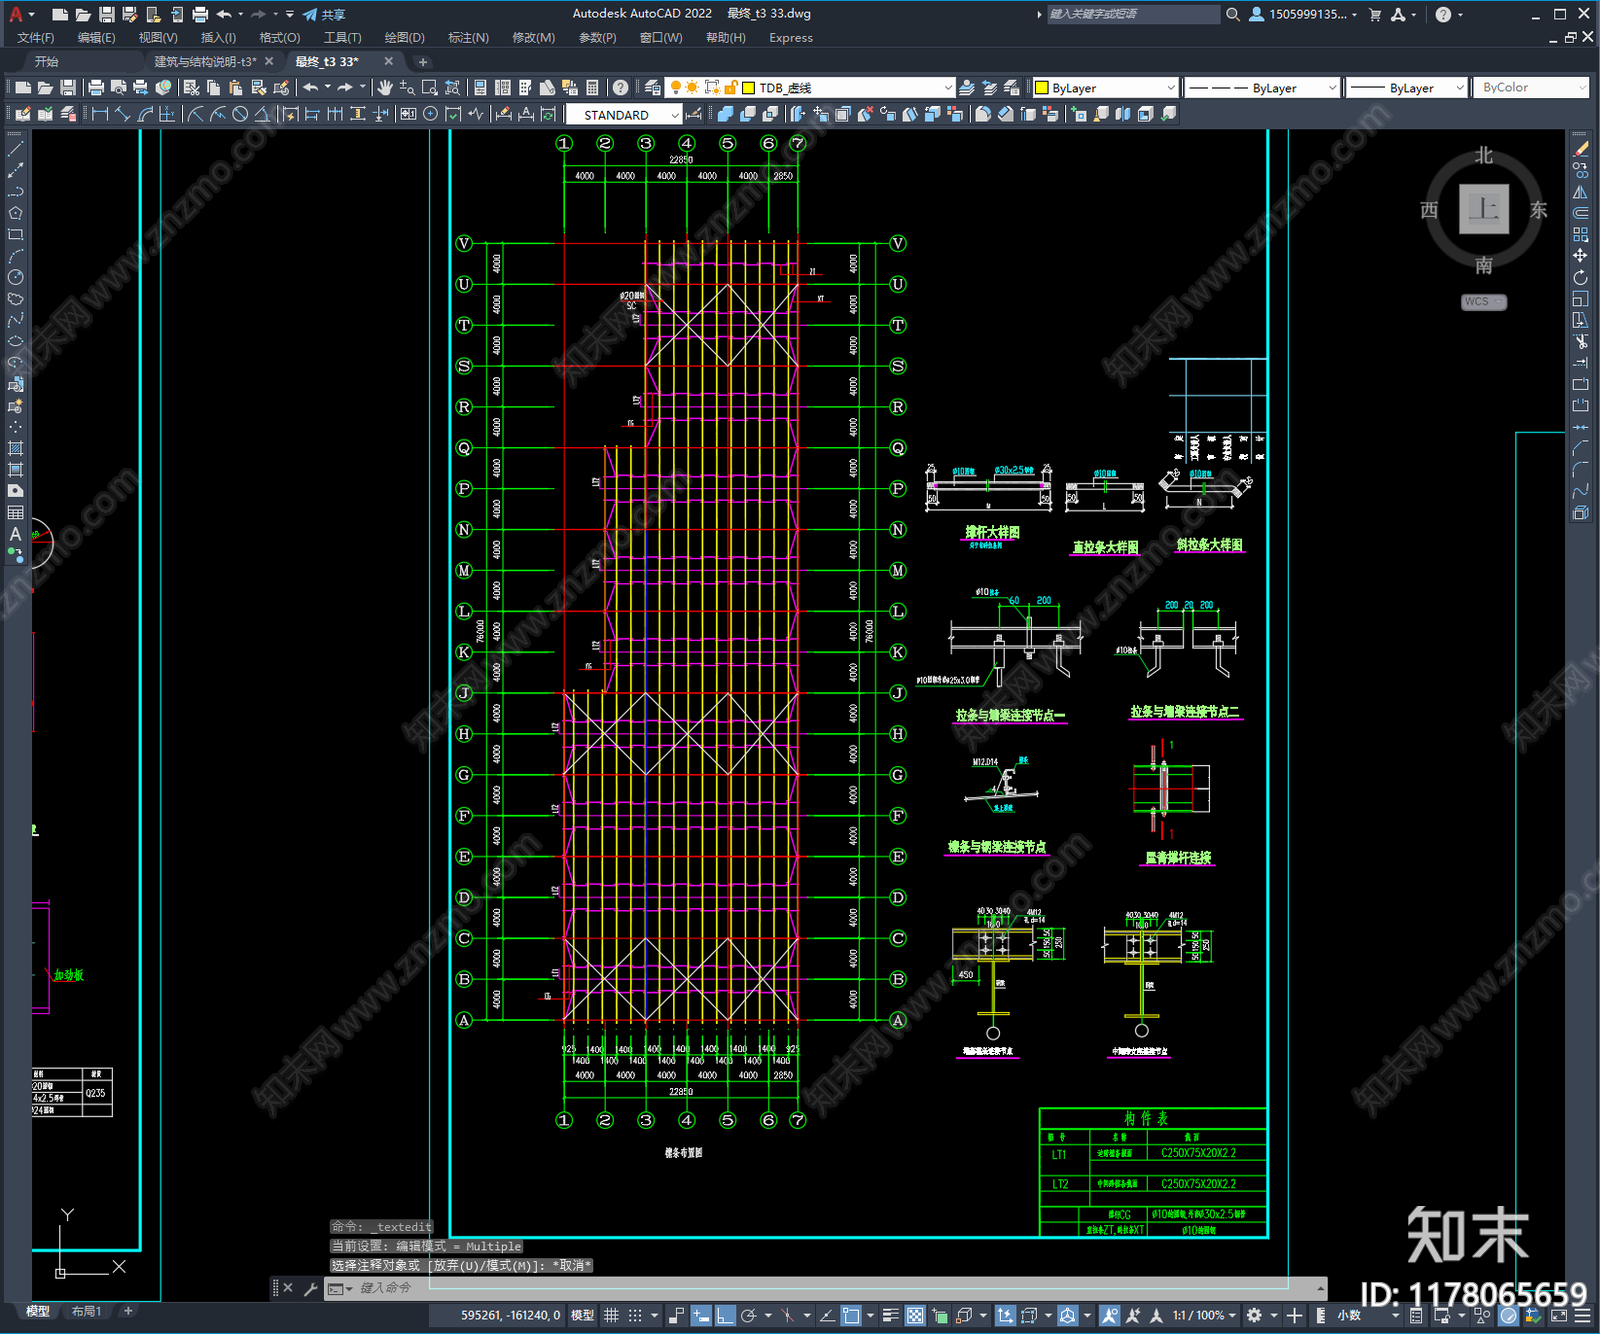Click the Save icon in quick access bar
The image size is (1600, 1334).
pos(106,14)
